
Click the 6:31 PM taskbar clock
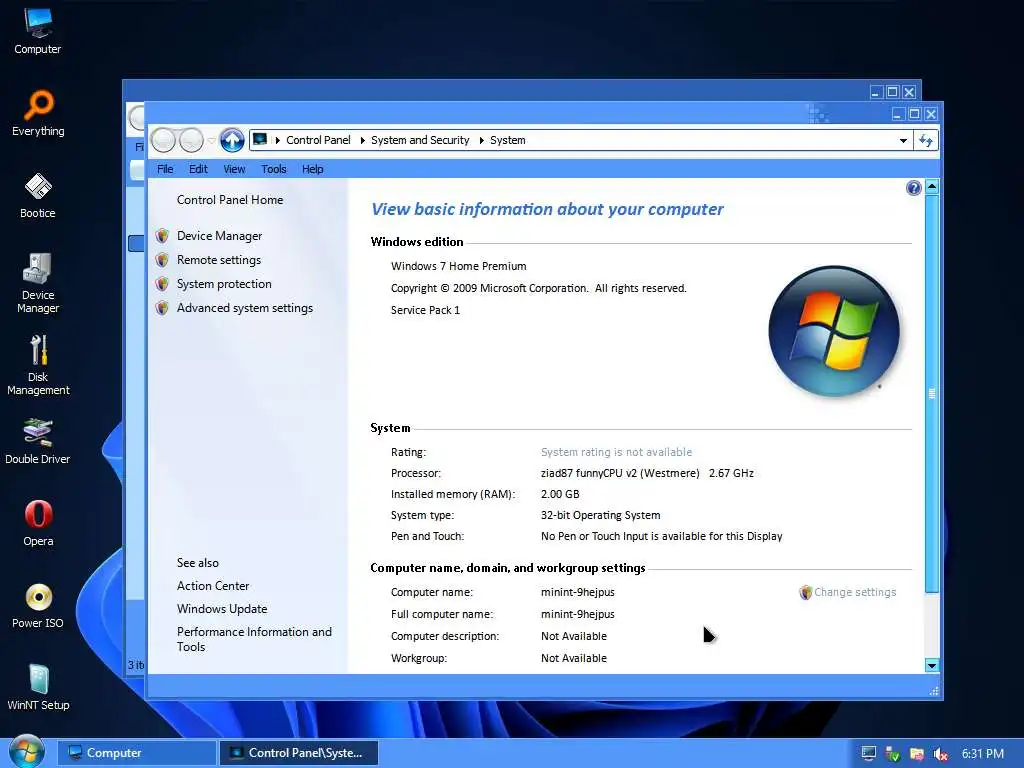tap(983, 754)
